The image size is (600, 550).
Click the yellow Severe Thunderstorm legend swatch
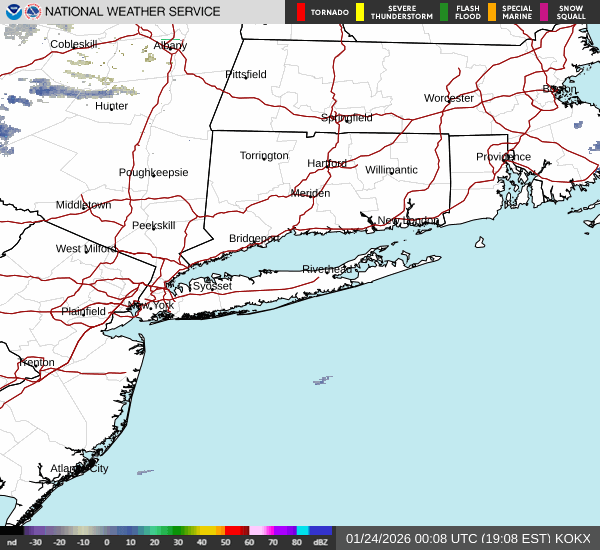pos(360,12)
